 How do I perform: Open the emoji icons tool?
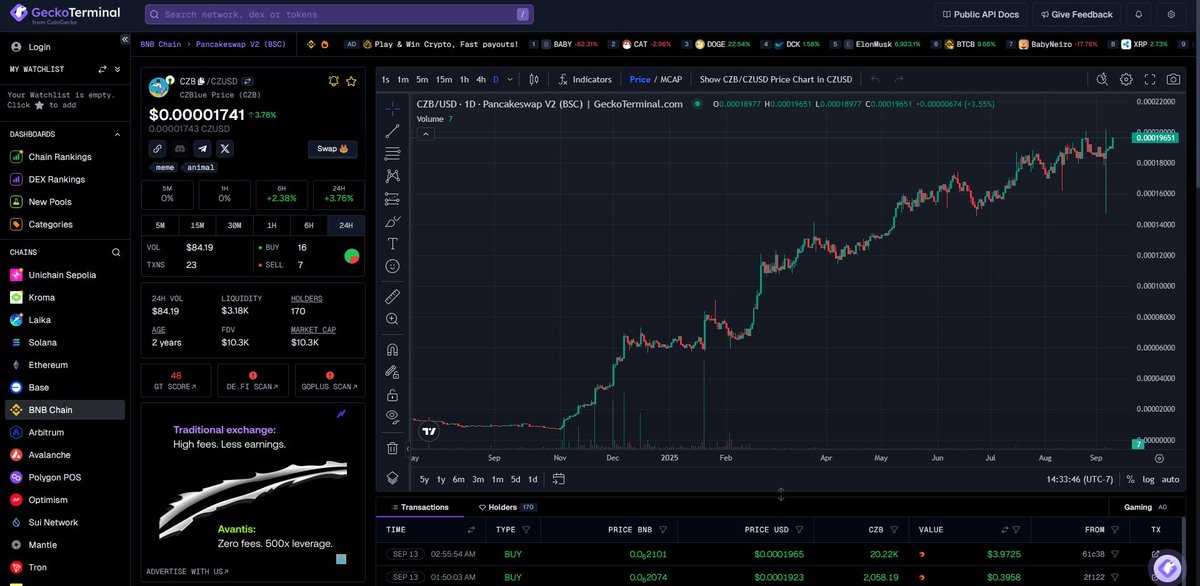coord(393,266)
